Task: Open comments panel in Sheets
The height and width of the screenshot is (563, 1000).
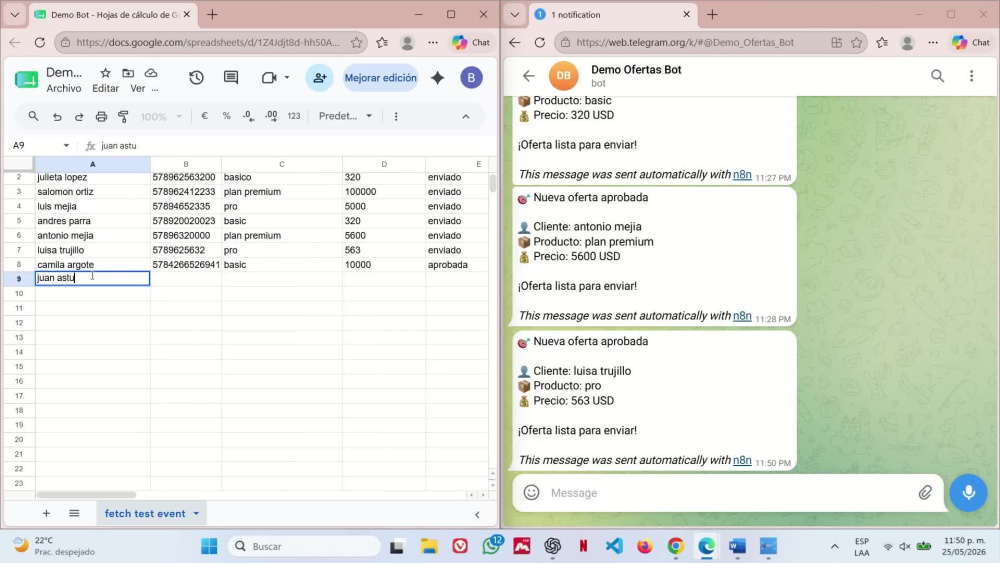Action: [x=231, y=78]
